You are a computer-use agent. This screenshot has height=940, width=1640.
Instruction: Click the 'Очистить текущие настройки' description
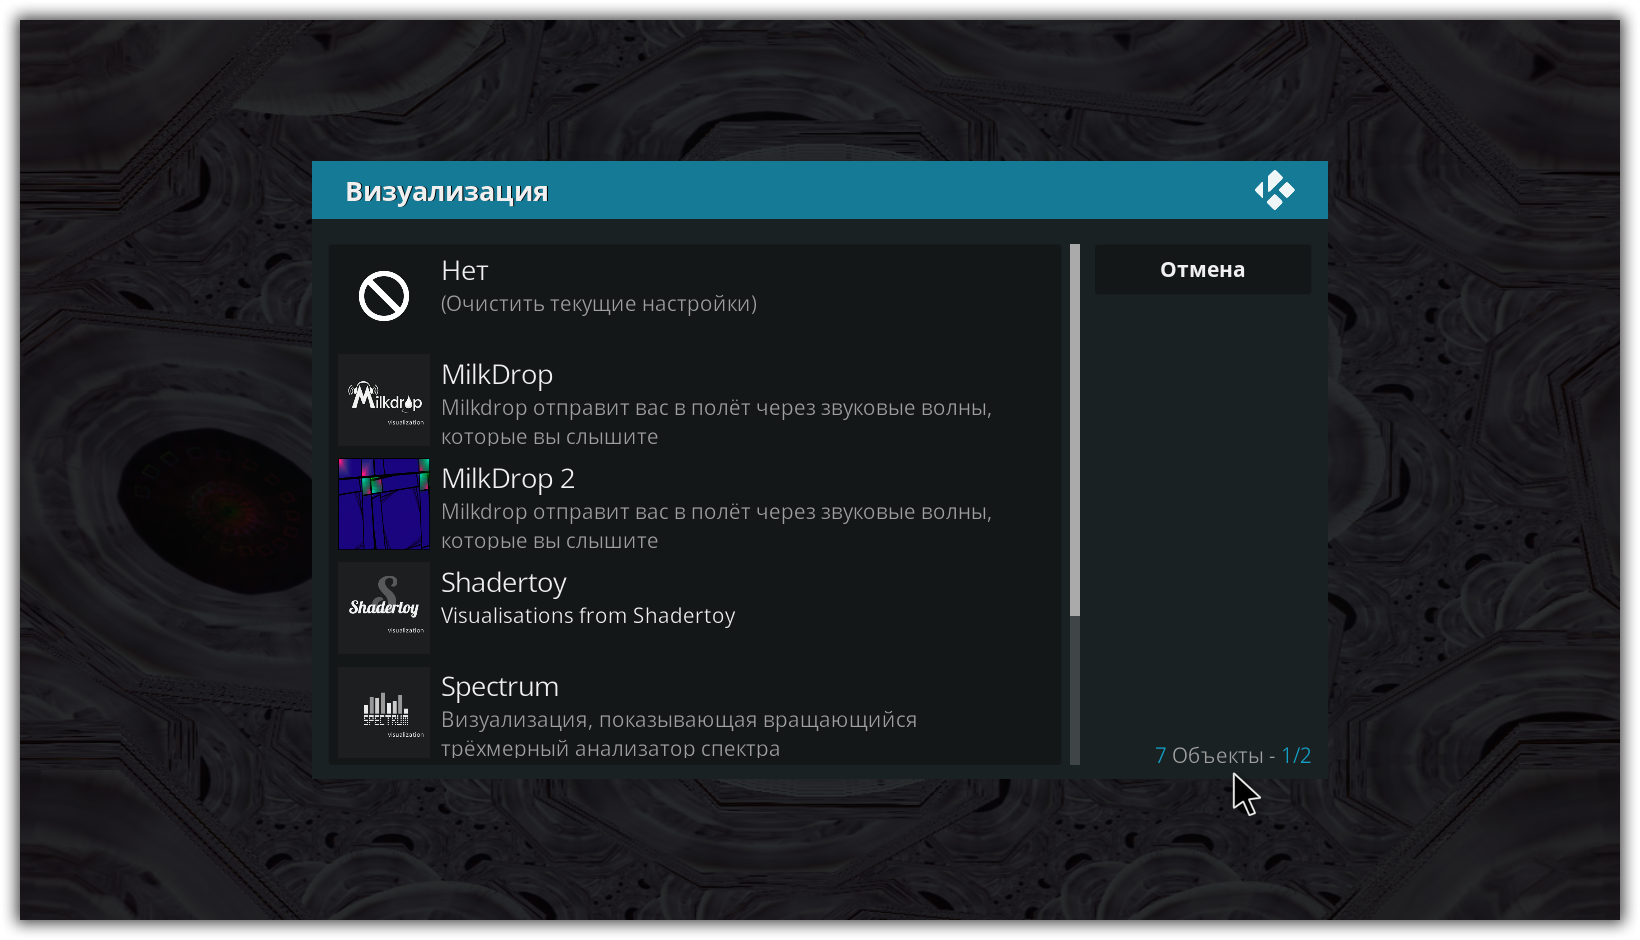pos(599,304)
